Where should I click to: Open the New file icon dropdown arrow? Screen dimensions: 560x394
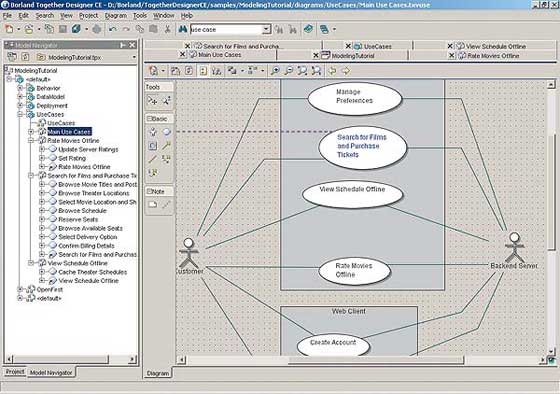pyautogui.click(x=18, y=30)
